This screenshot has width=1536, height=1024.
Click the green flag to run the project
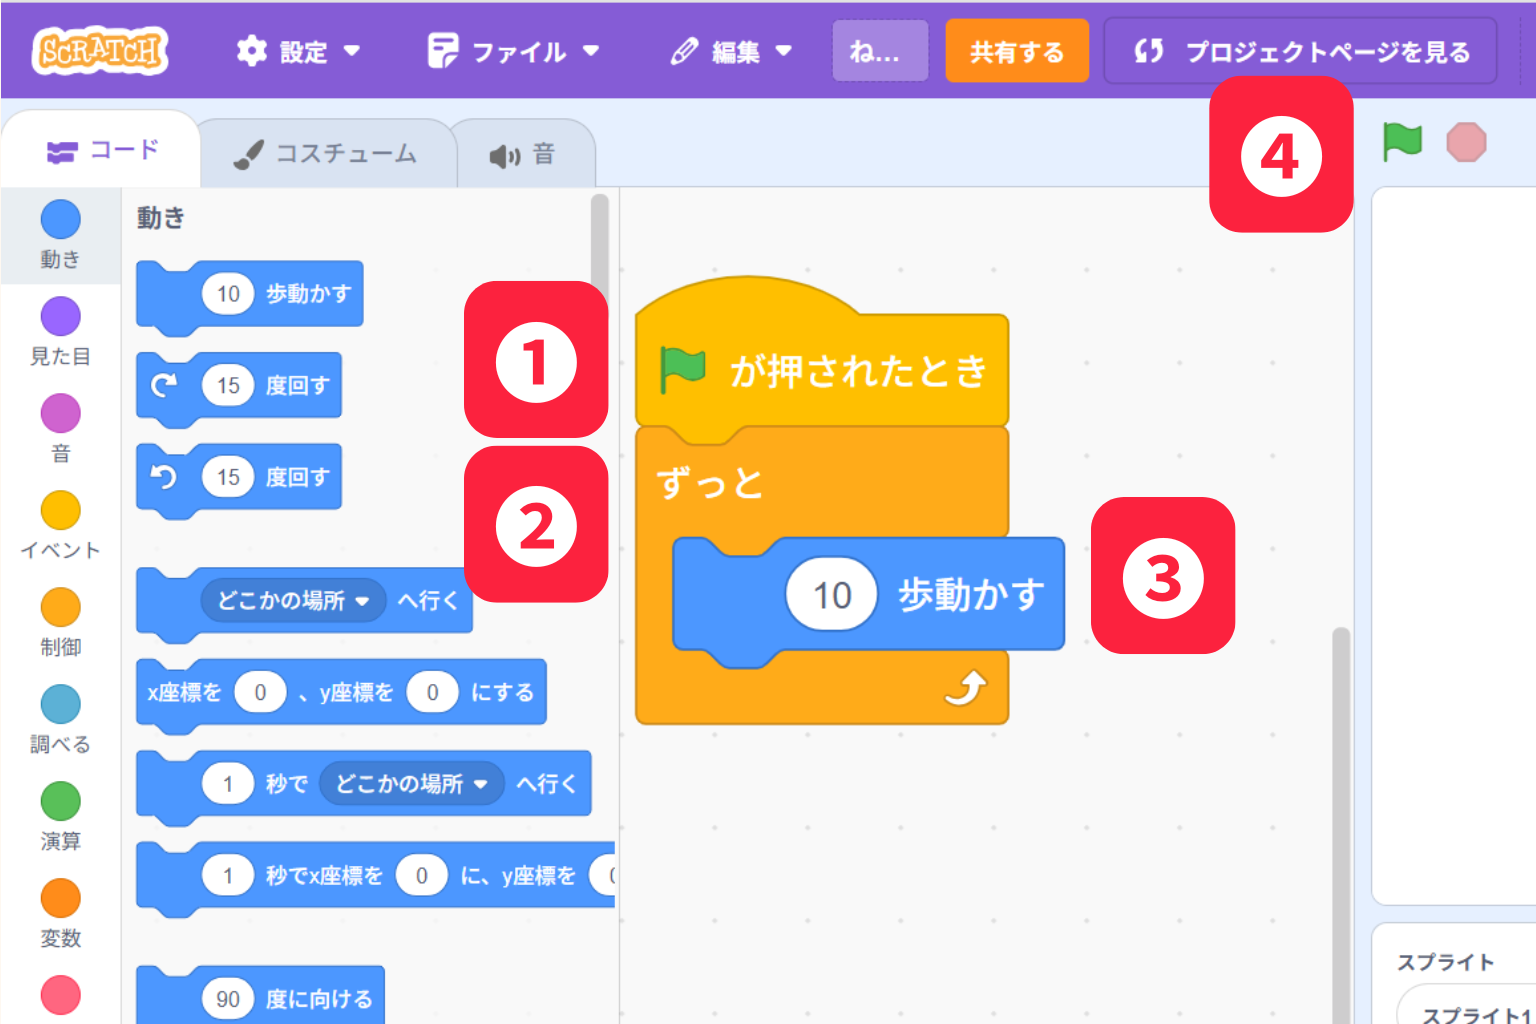tap(1402, 142)
